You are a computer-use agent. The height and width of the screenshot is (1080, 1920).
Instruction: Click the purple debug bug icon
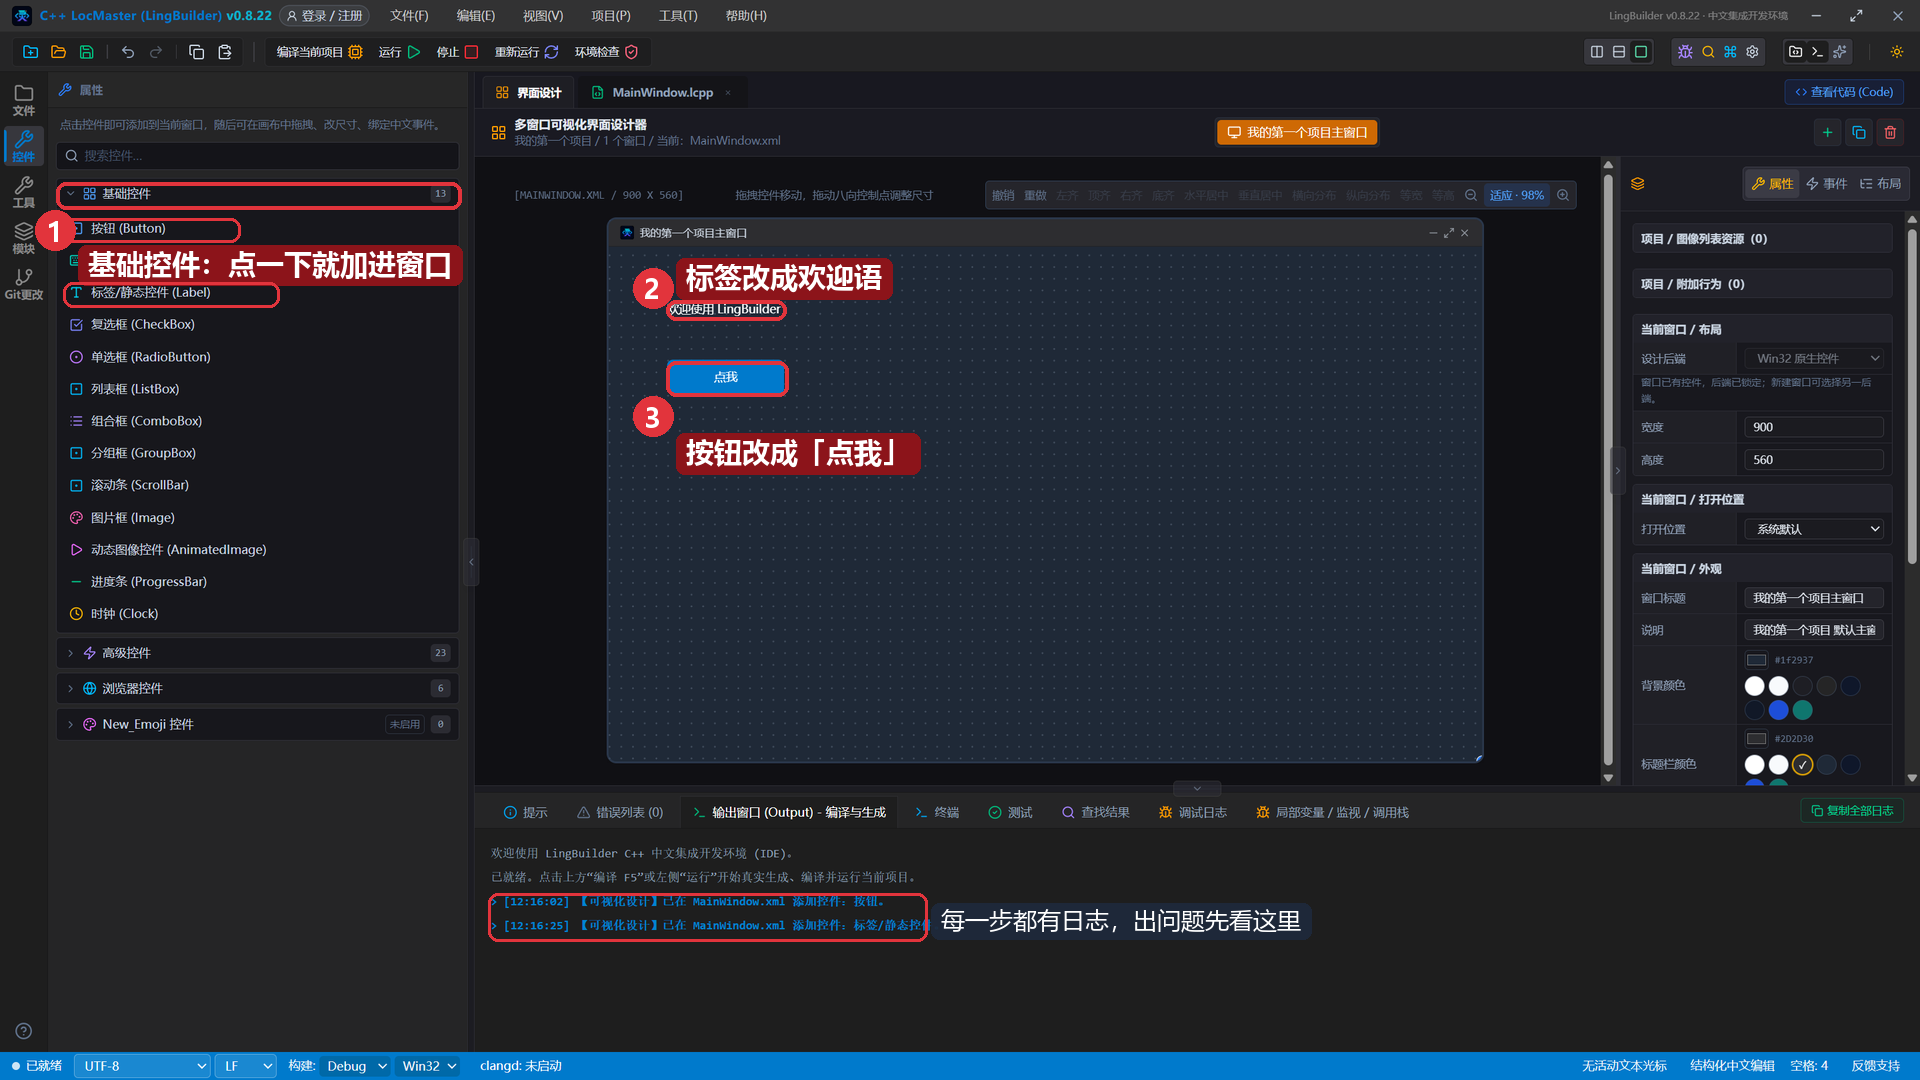1685,52
